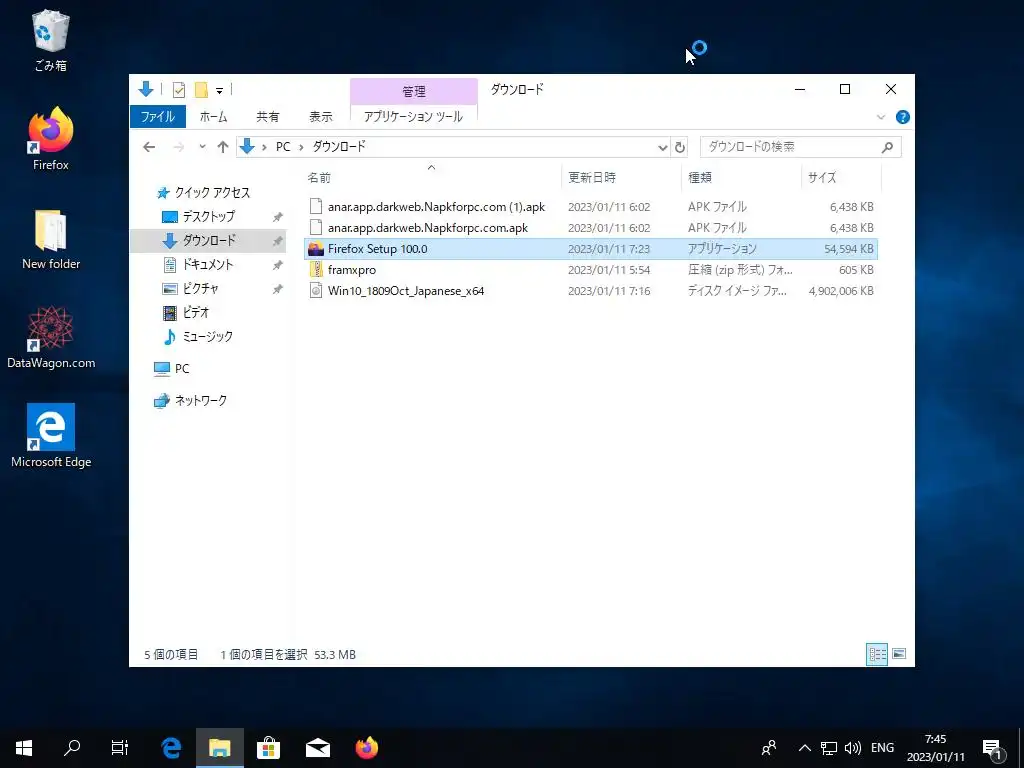Sort by the 名前 column header
Screen dimensions: 1024x768
click(431, 178)
